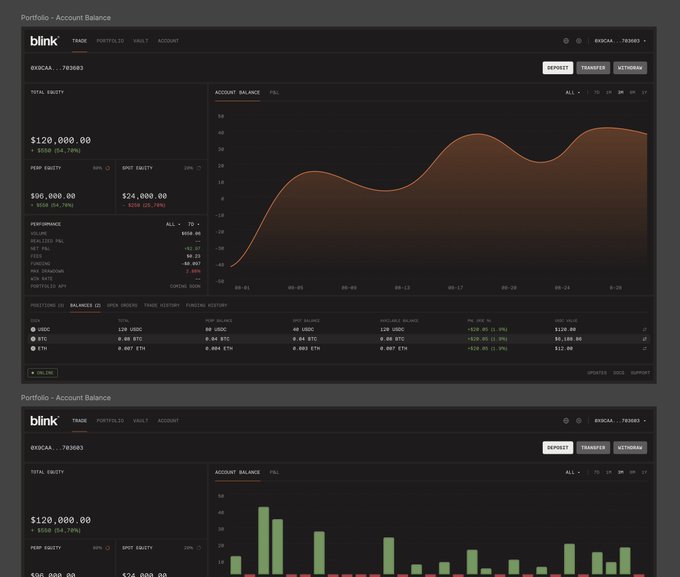Click the $24,000.00 Spot Equity value in upper panel

pos(144,196)
